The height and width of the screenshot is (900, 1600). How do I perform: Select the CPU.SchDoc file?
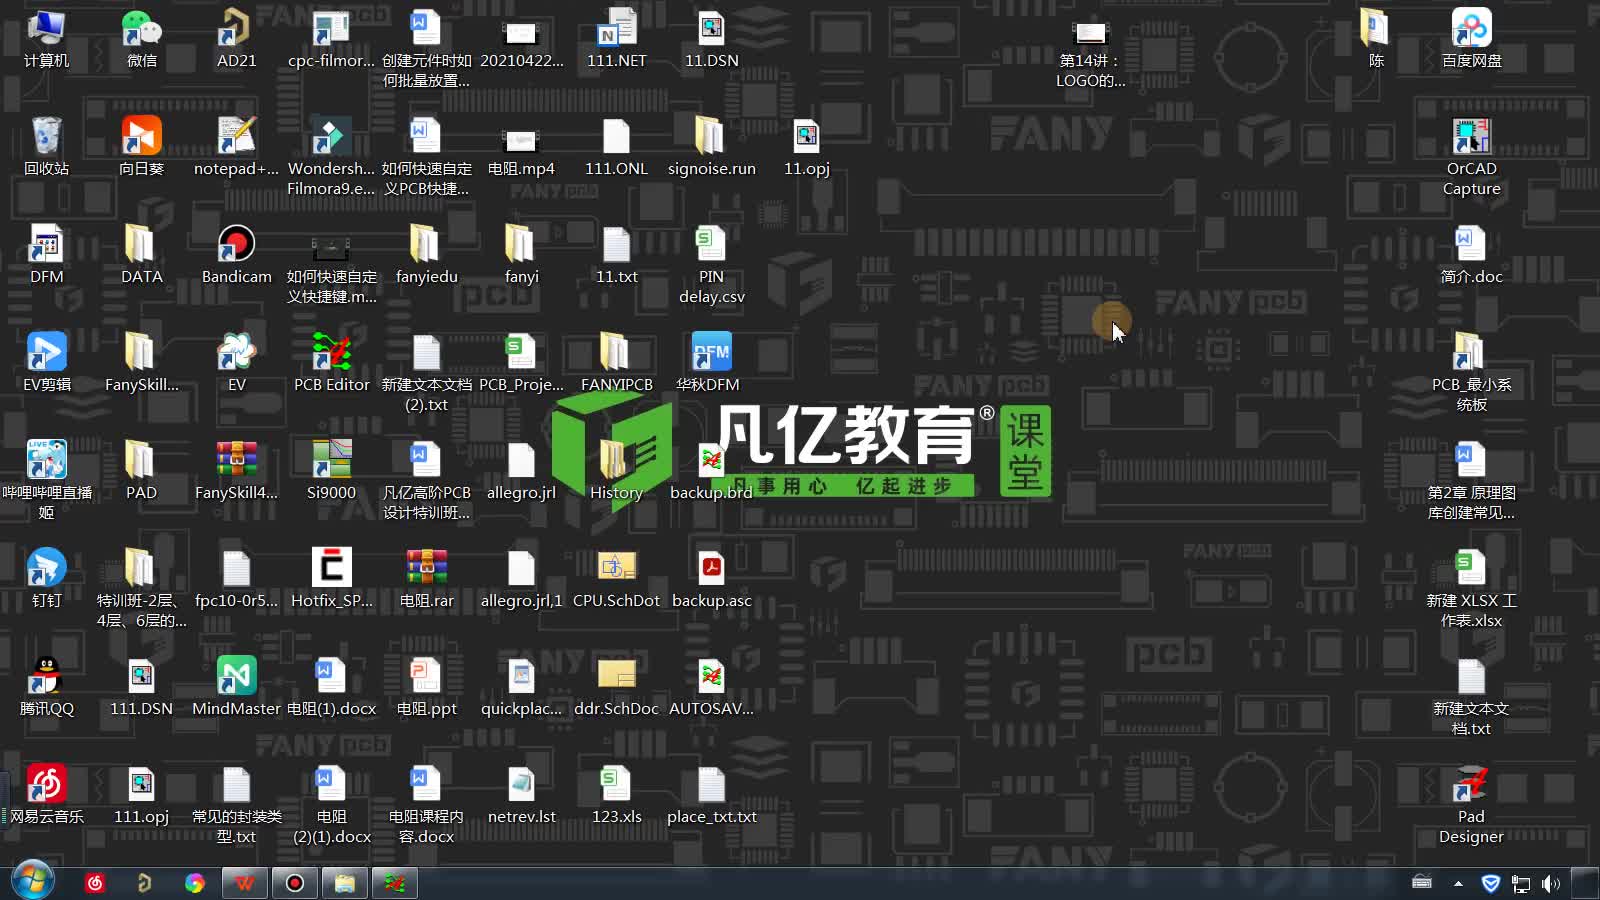616,580
